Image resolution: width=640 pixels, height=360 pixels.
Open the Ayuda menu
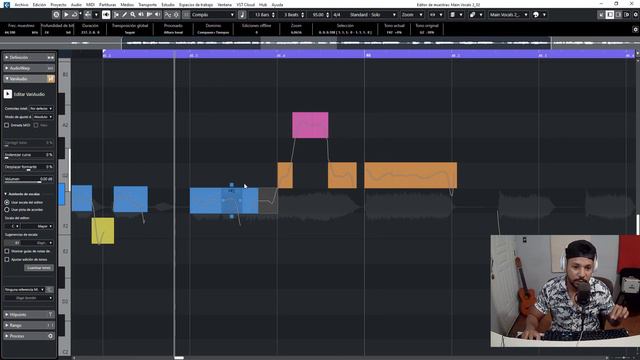[277, 4]
